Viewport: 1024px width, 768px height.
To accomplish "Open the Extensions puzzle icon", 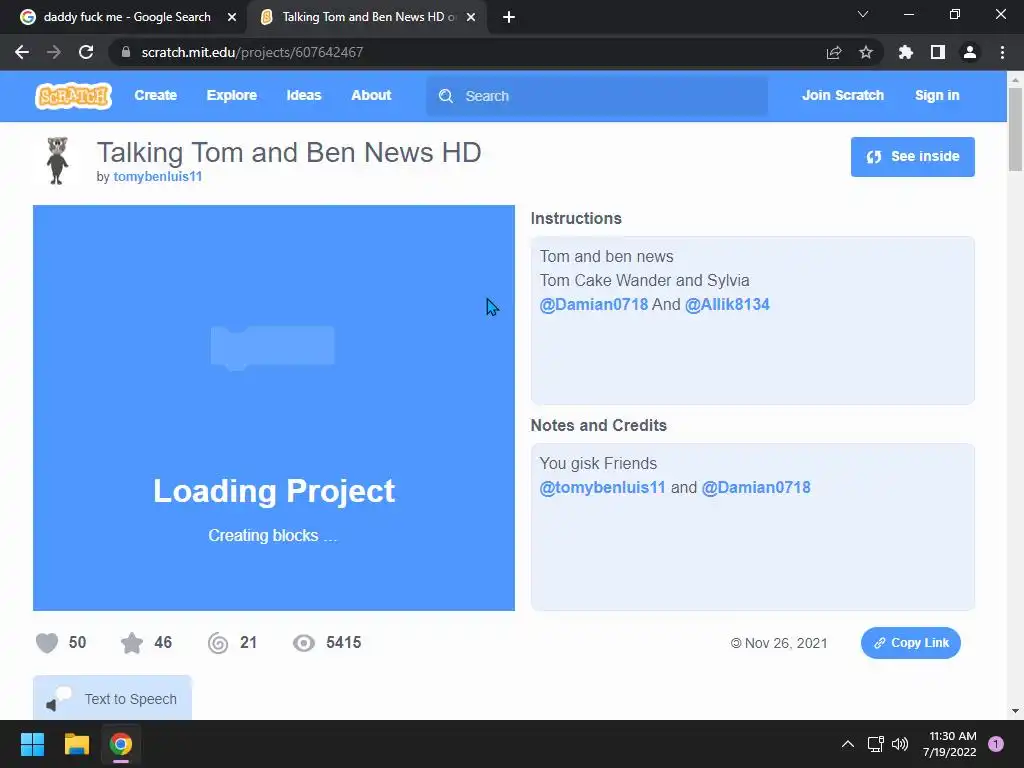I will point(906,52).
